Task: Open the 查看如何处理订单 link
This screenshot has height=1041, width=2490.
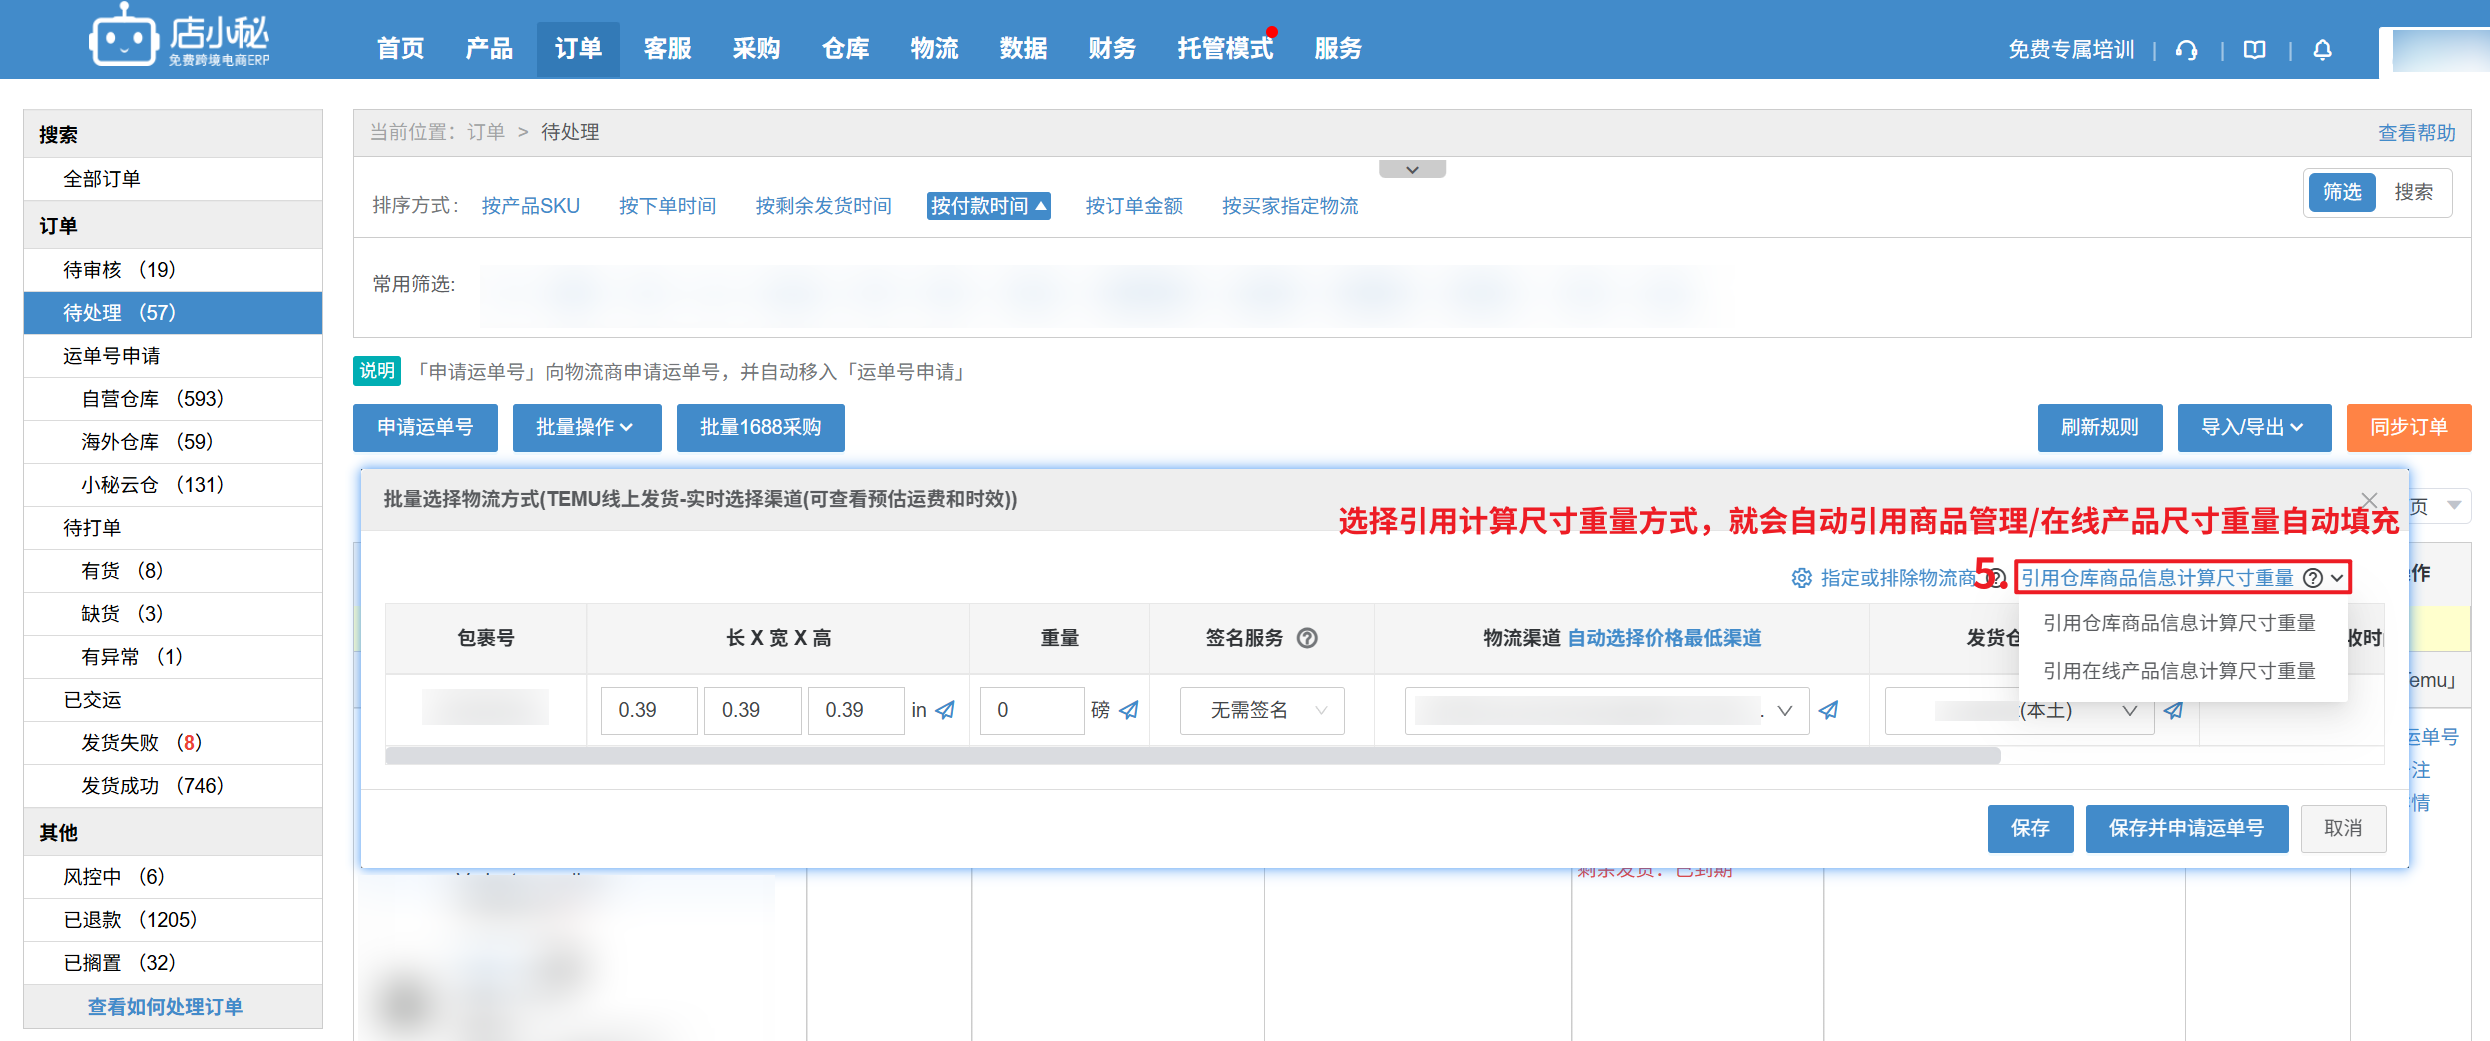Action: [166, 1006]
